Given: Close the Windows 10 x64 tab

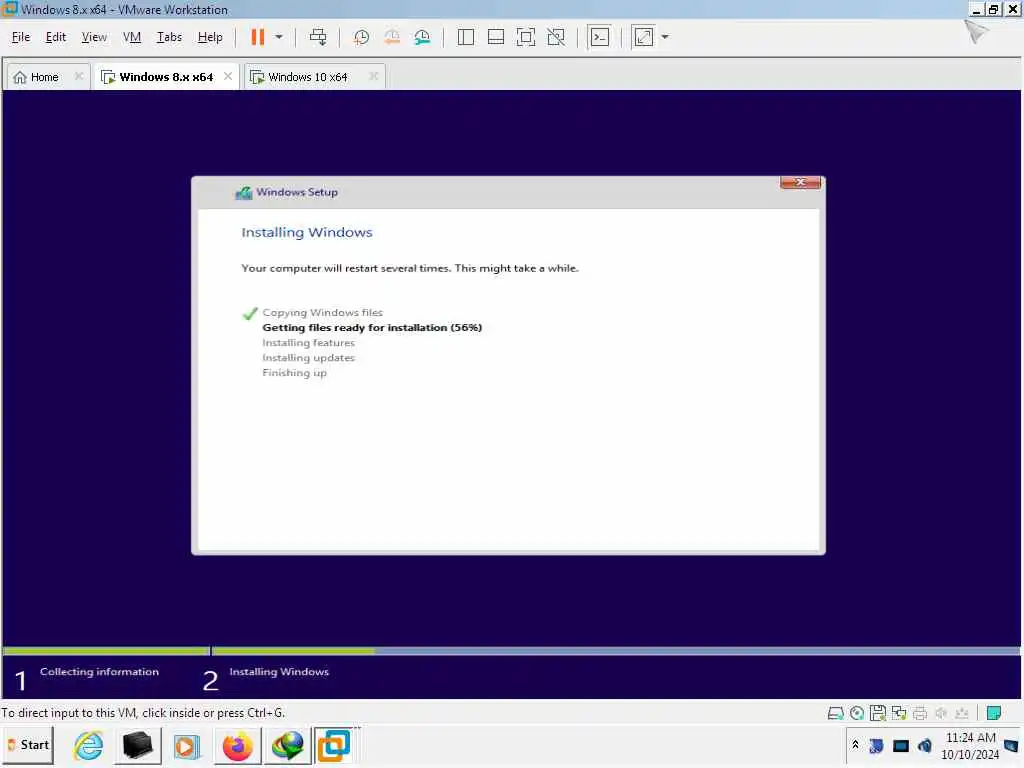Looking at the screenshot, I should (x=374, y=76).
